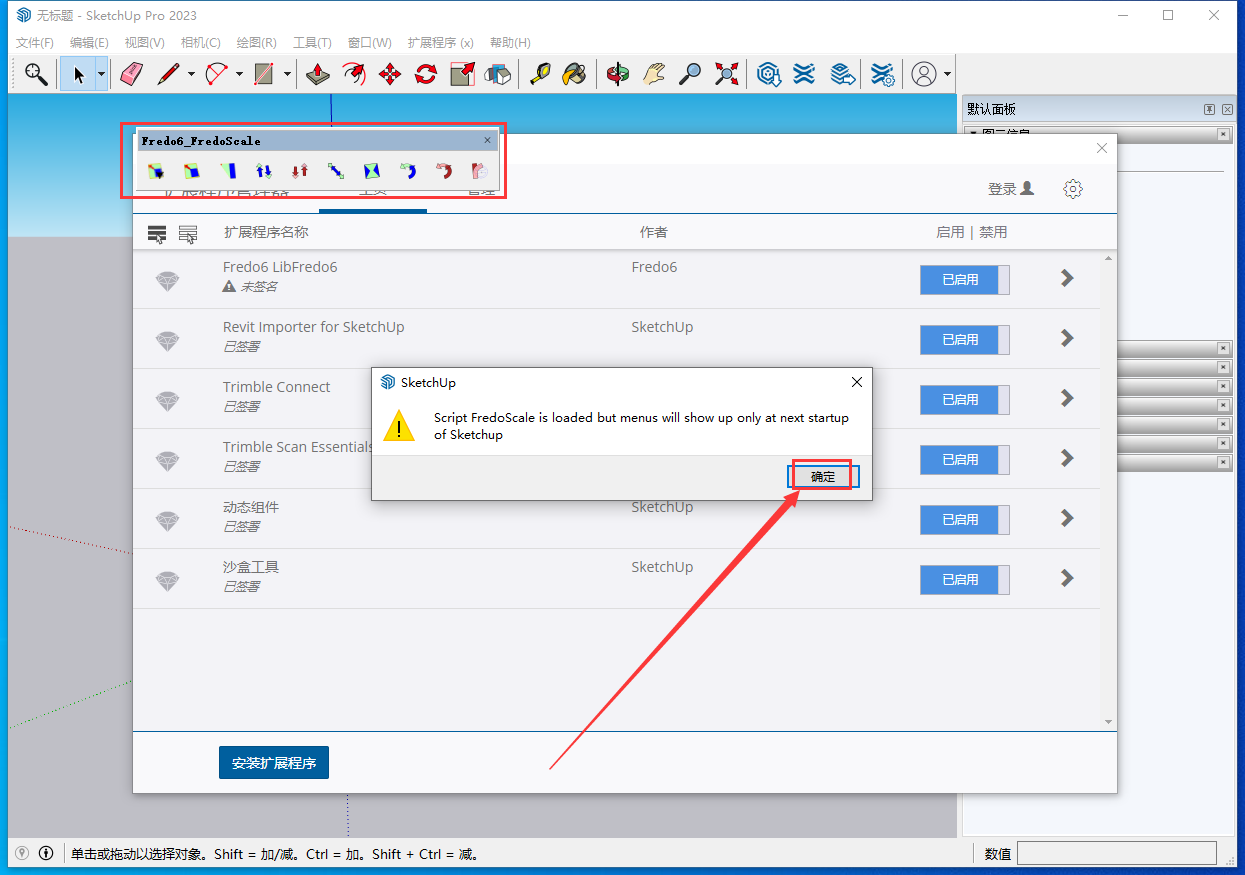
Task: Click the account profile icon
Action: [x=924, y=74]
